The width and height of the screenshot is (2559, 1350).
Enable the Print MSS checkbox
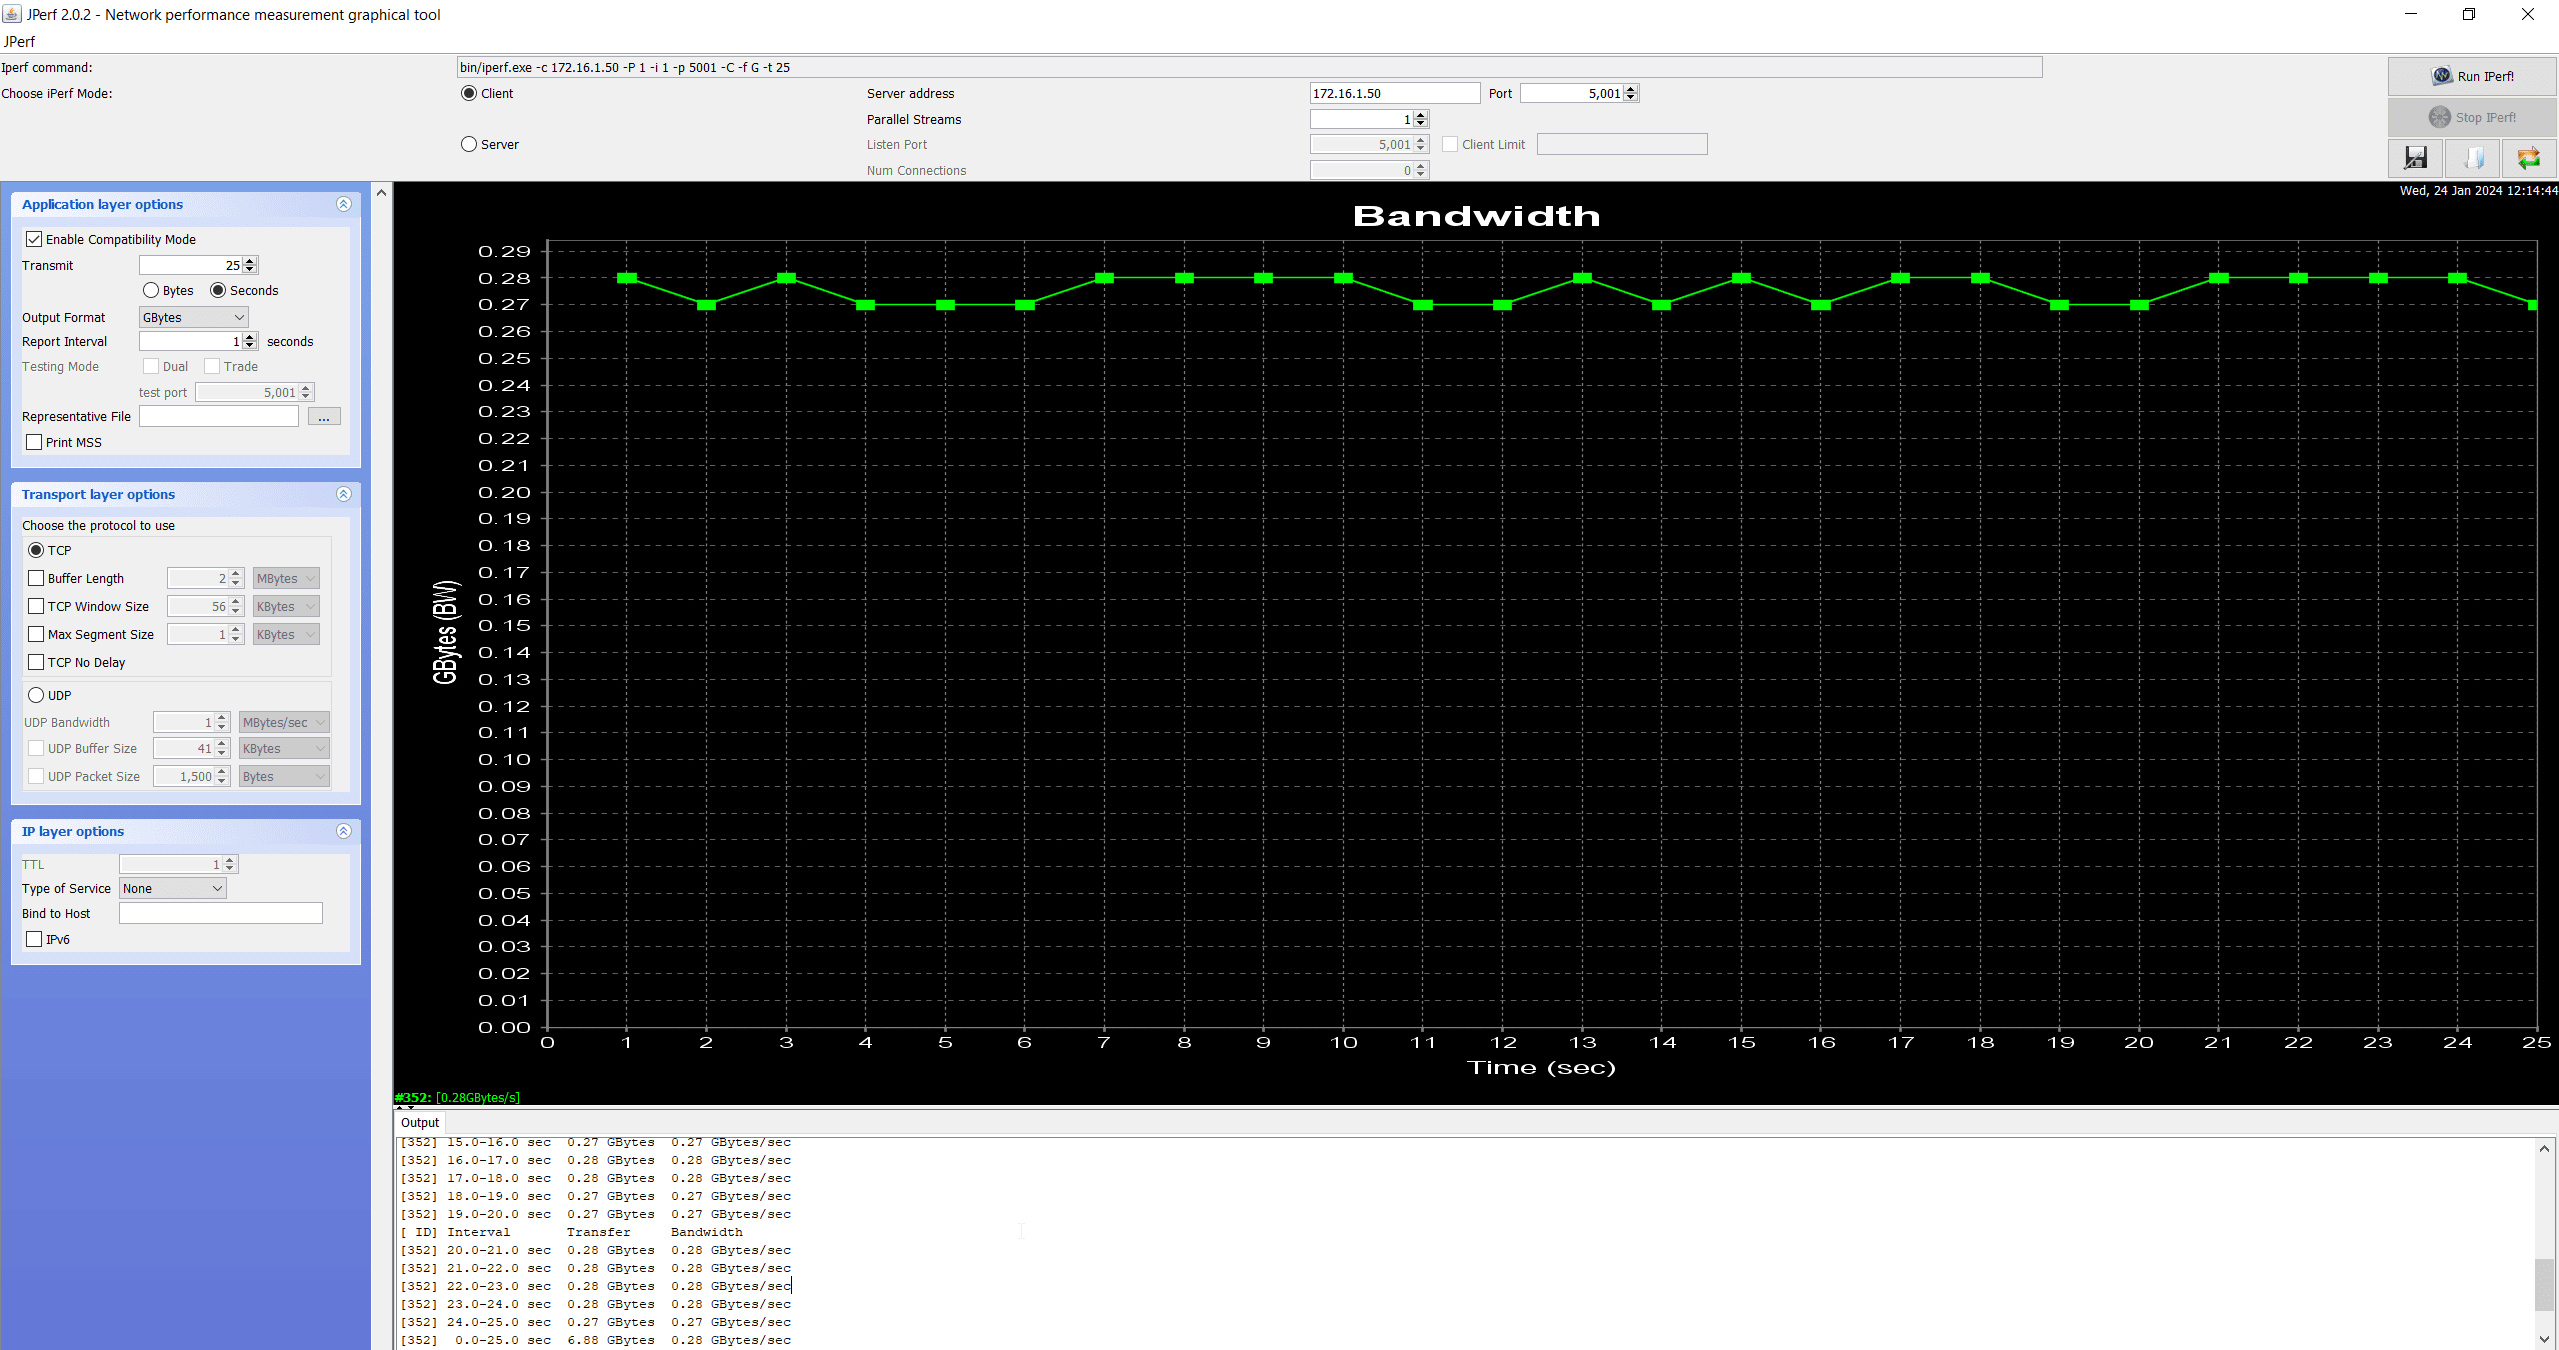[x=34, y=442]
